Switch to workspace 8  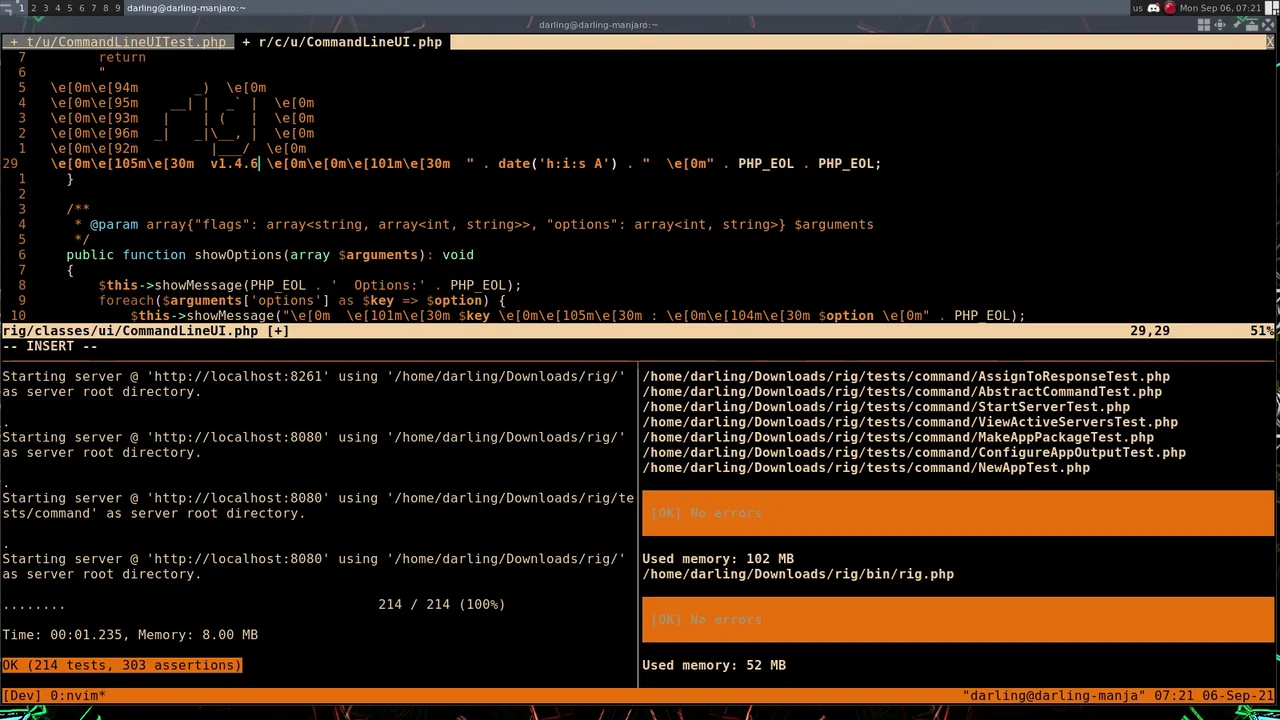105,8
